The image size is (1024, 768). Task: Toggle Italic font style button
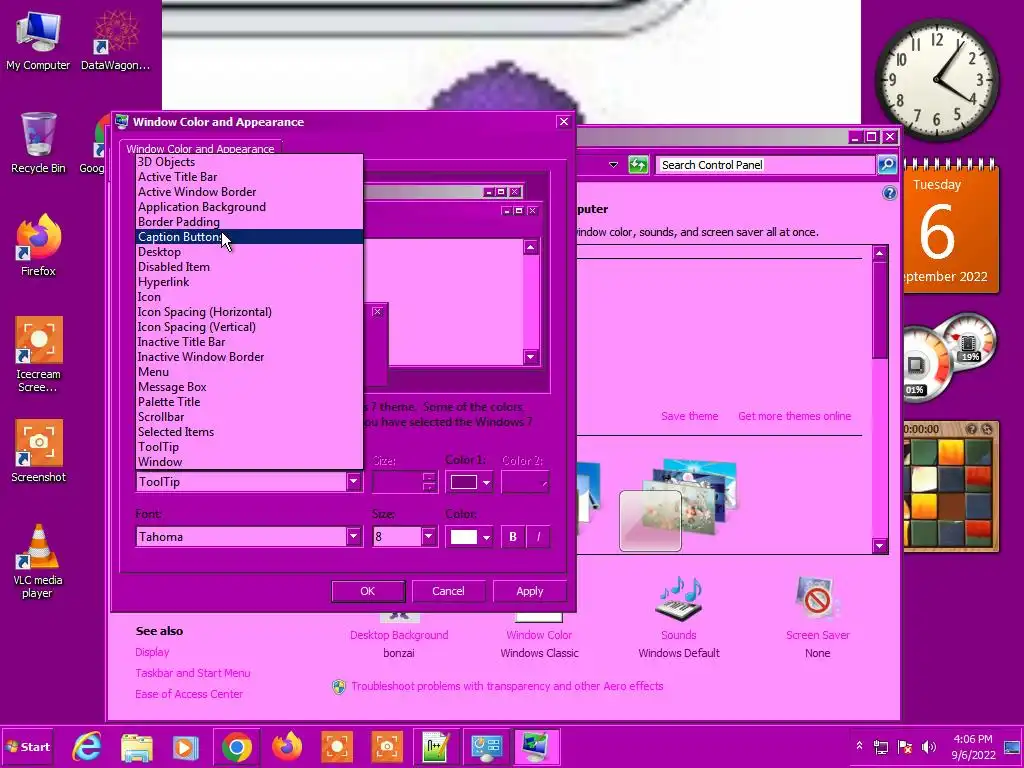(538, 537)
